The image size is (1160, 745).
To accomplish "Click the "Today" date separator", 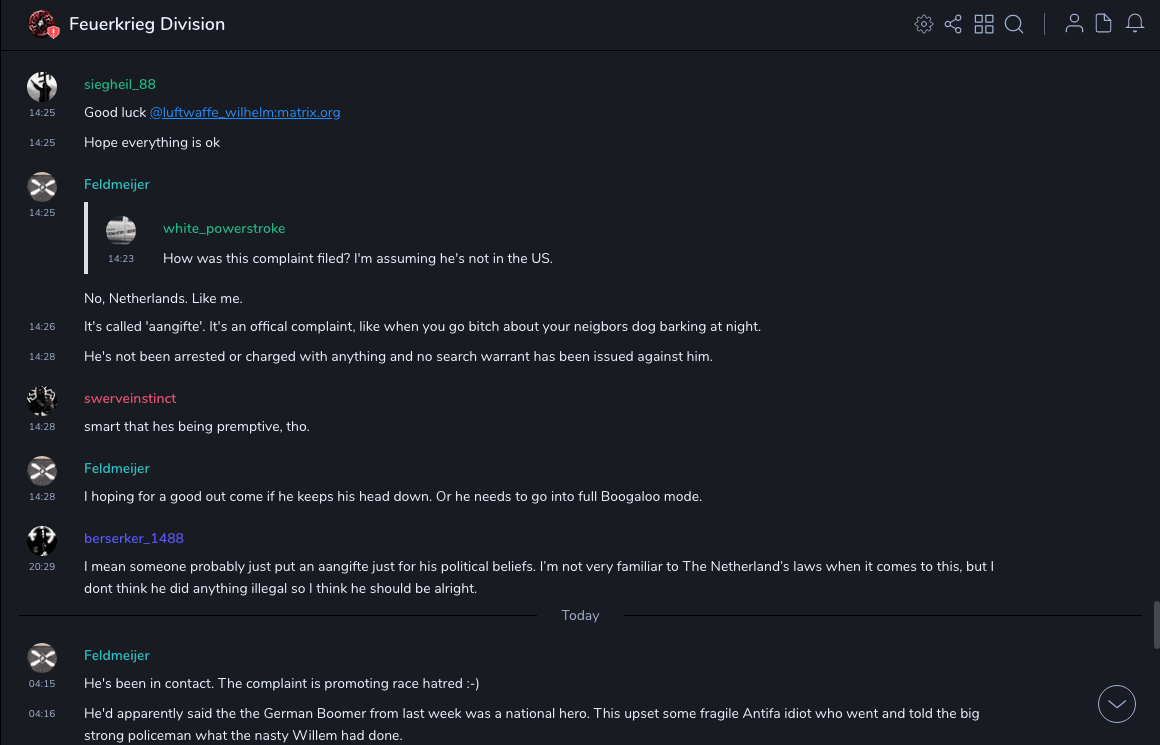I will point(580,615).
